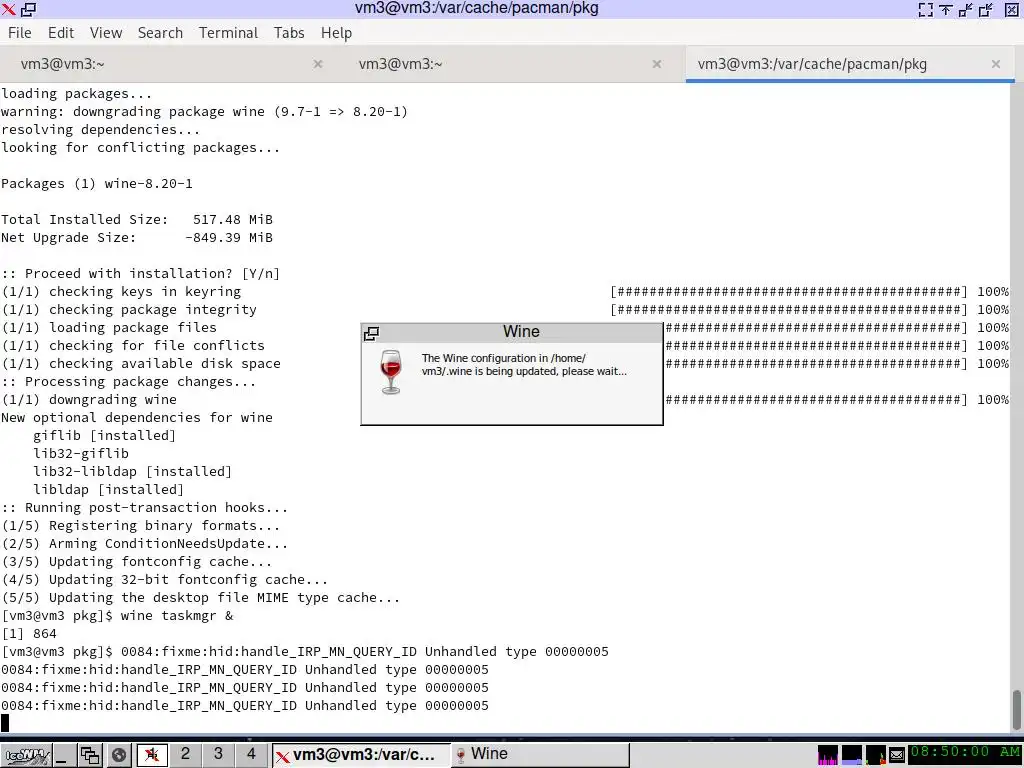Close the /var/cache/pacman/pkg tab
Screen dimensions: 1024x768
(x=996, y=64)
